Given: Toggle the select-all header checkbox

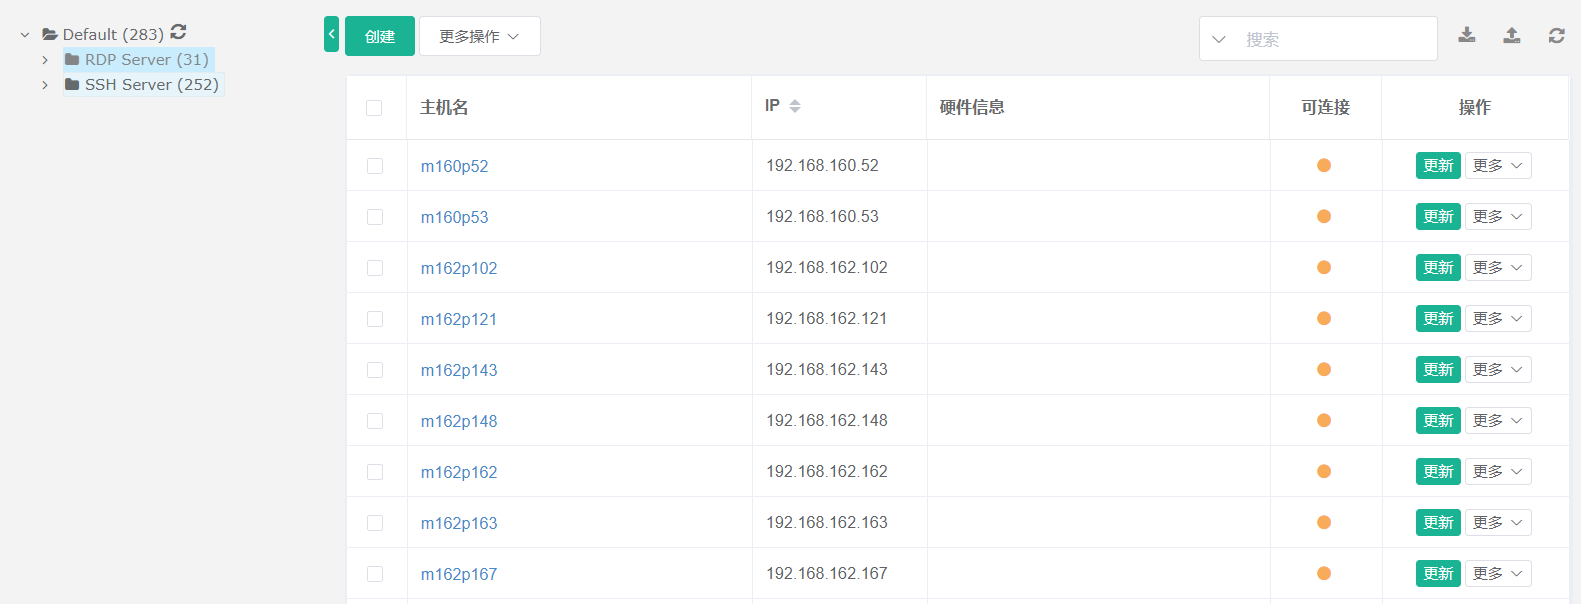Looking at the screenshot, I should [x=374, y=108].
